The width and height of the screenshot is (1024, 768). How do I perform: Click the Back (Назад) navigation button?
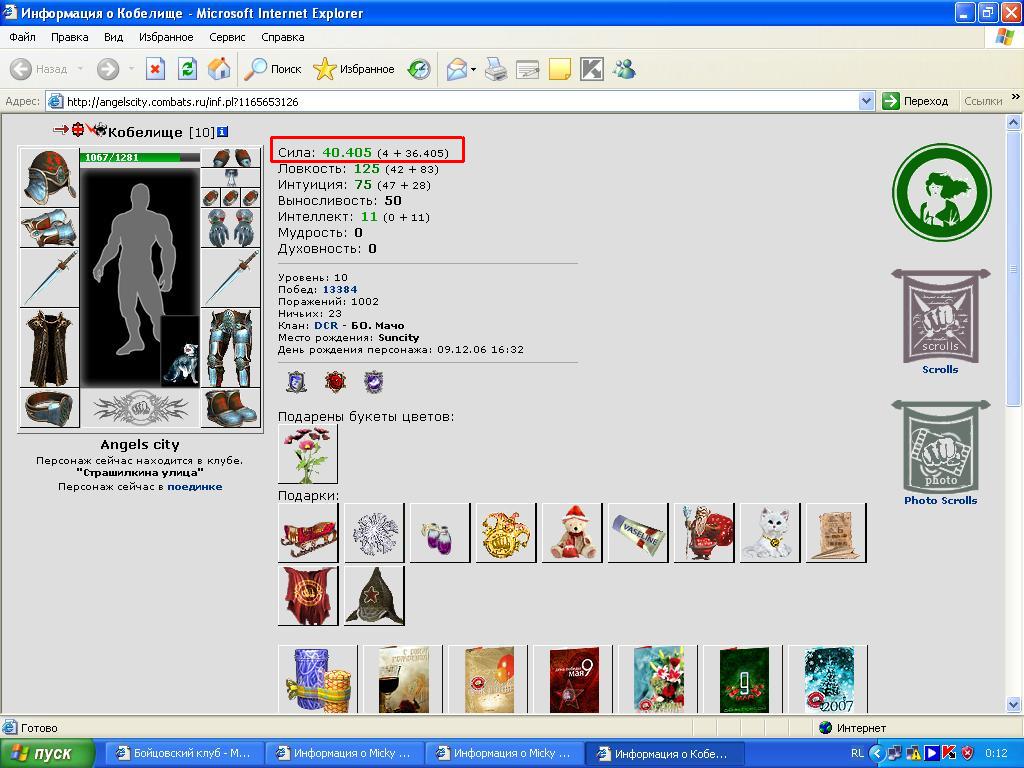click(x=39, y=69)
